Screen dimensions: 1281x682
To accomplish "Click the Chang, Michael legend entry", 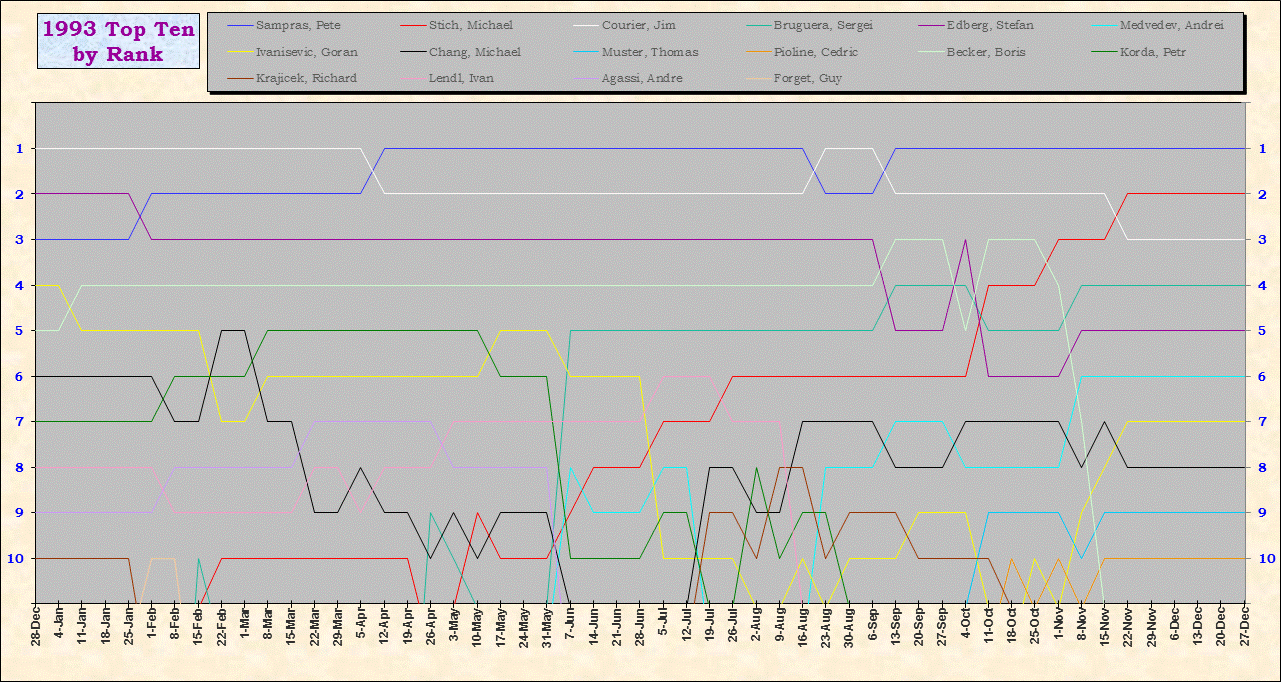I will [474, 52].
